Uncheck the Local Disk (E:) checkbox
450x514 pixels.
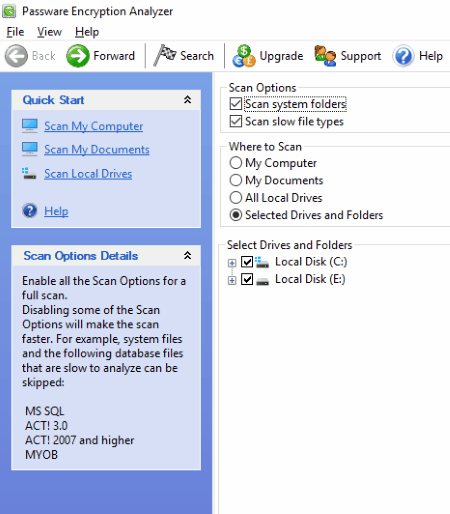click(x=247, y=279)
